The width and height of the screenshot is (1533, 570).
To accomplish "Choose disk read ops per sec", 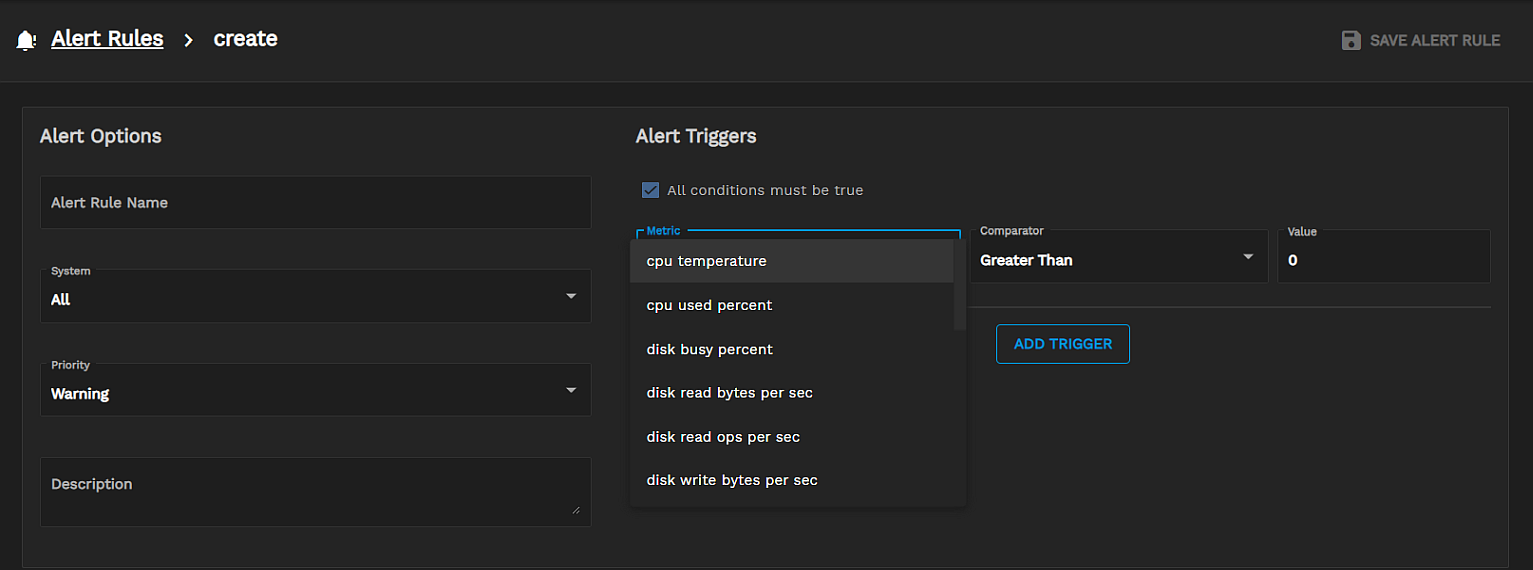I will [x=723, y=437].
